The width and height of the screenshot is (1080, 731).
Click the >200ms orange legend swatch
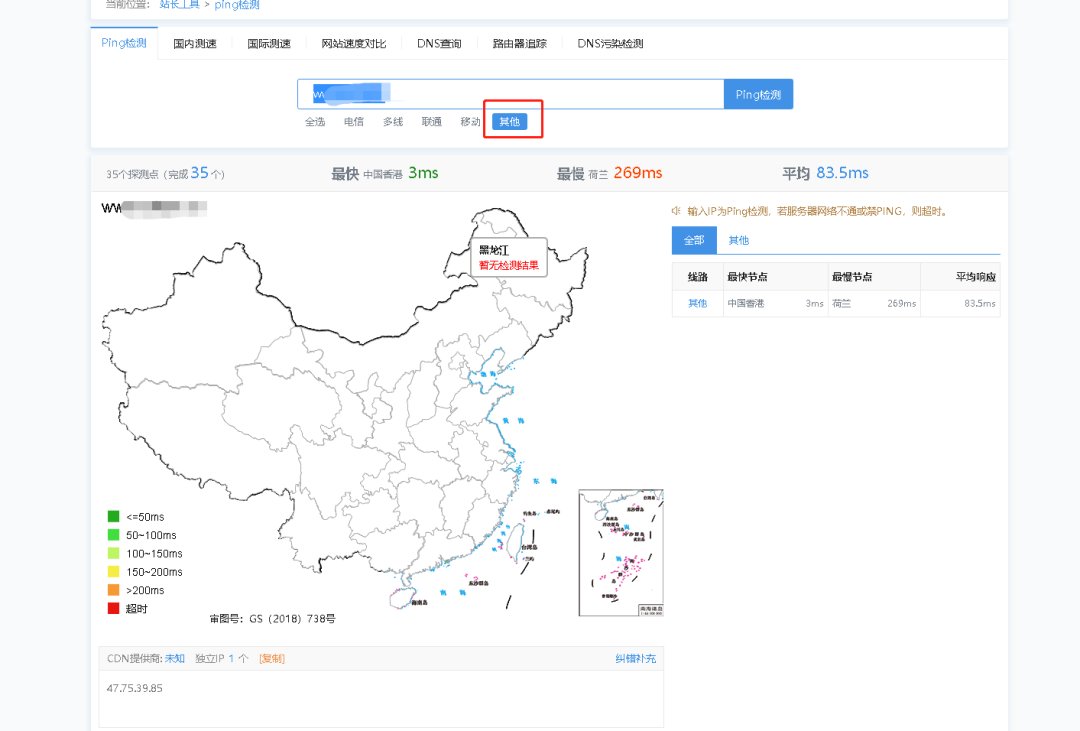point(114,590)
